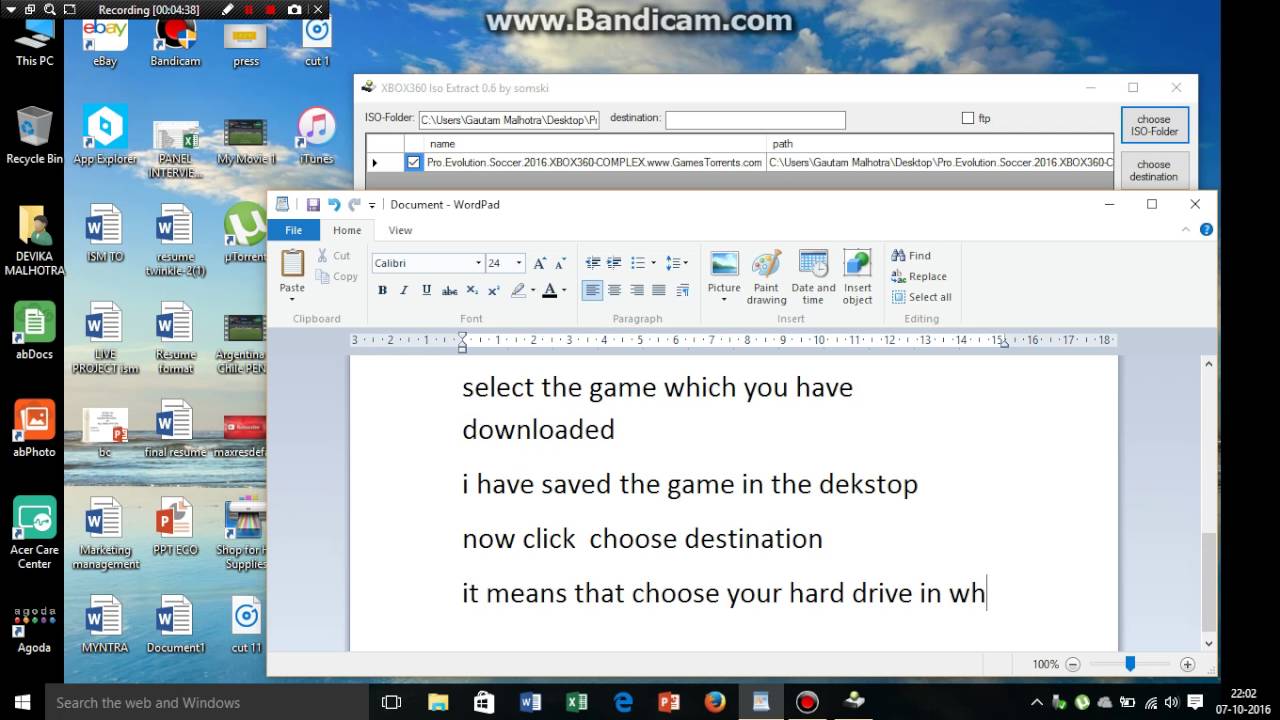Image resolution: width=1280 pixels, height=720 pixels.
Task: Apply the text highlight color
Action: [518, 290]
